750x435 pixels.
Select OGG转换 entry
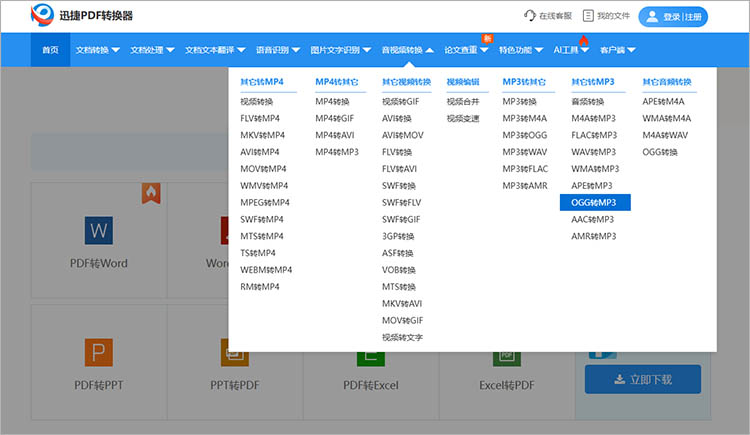[x=660, y=152]
